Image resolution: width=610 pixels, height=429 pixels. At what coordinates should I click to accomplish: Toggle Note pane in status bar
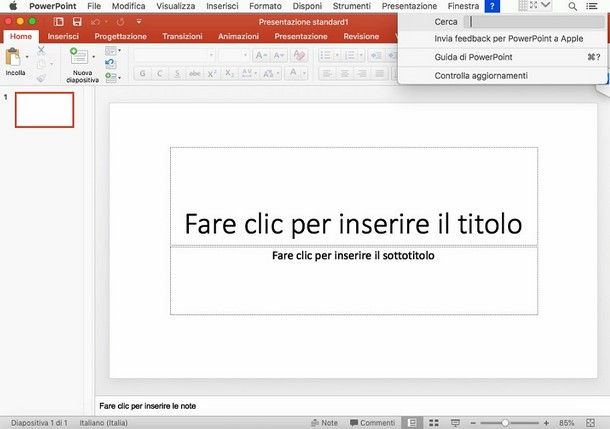(324, 423)
